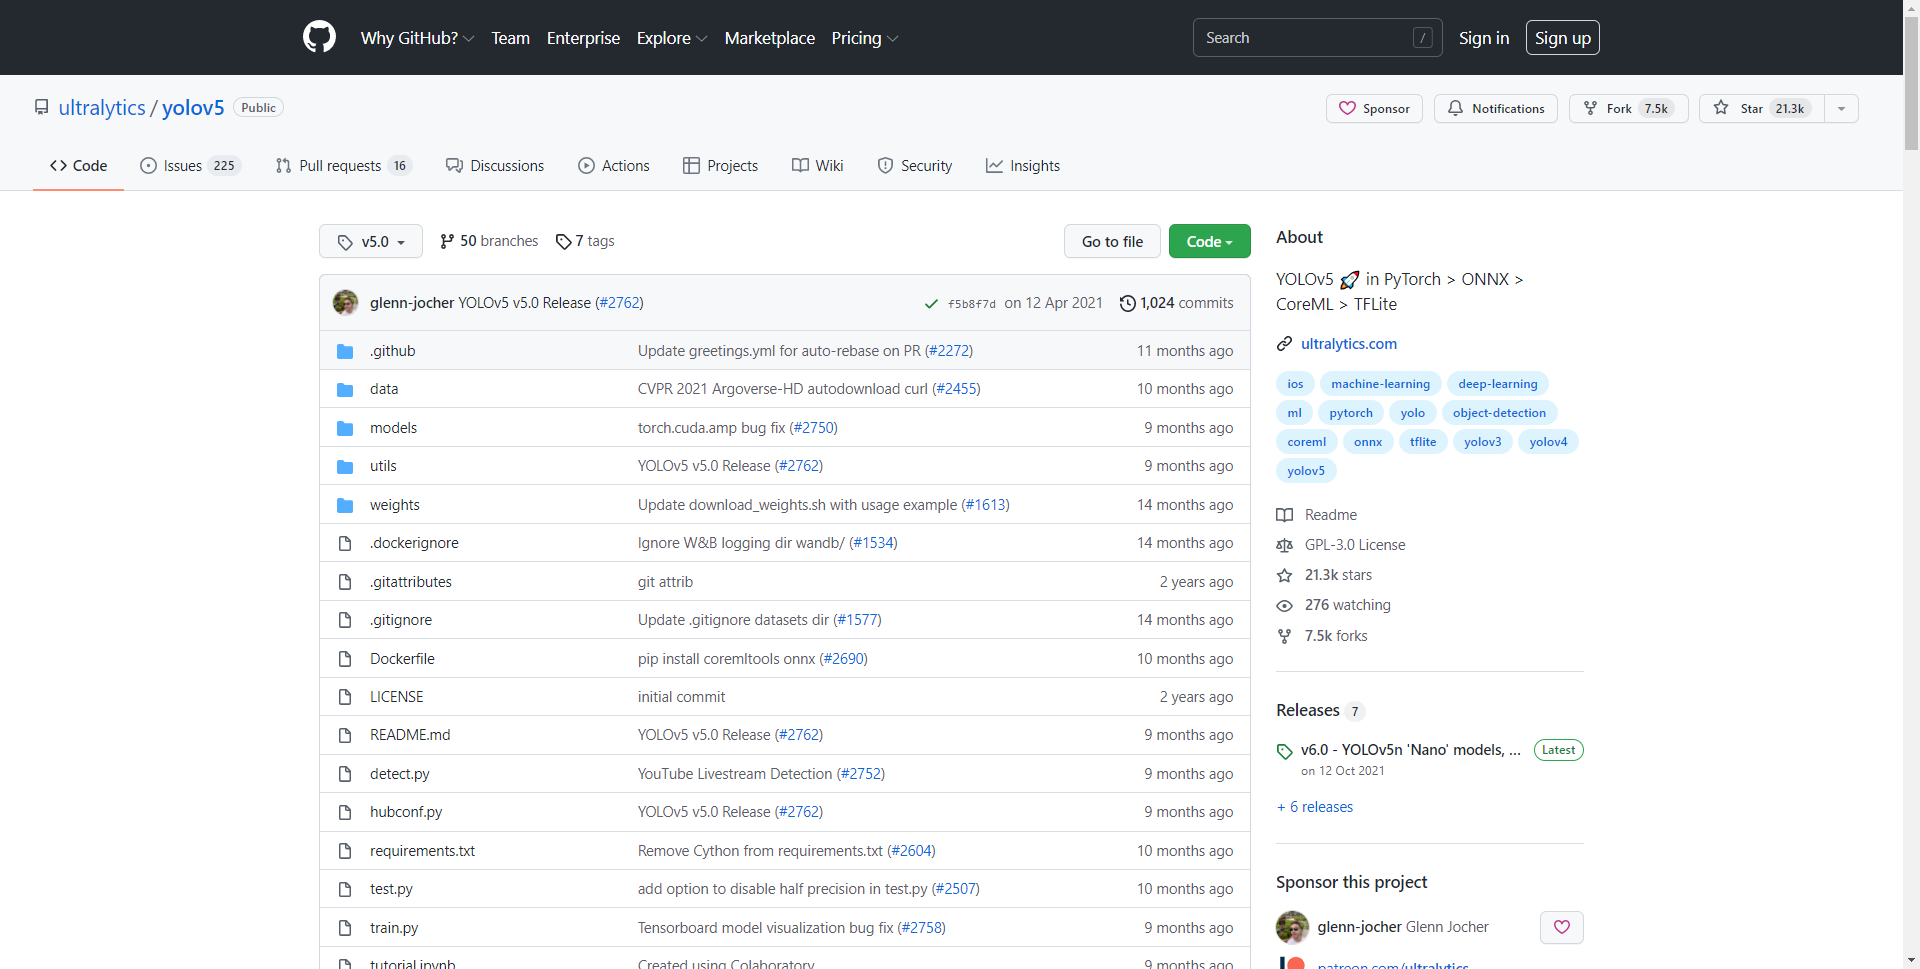Click the Enterprise menu item
Image resolution: width=1920 pixels, height=969 pixels.
coord(583,38)
